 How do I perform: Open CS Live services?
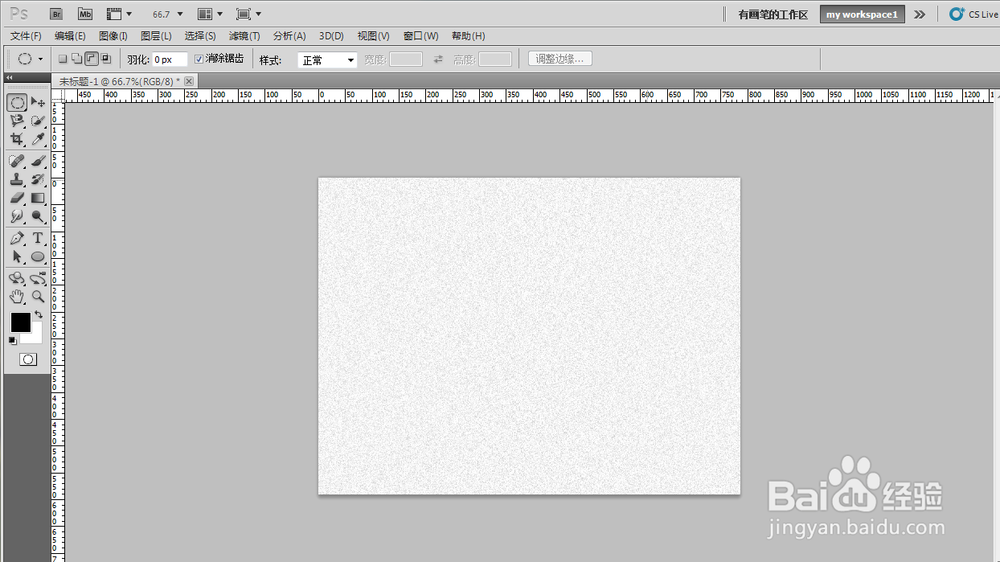[973, 14]
